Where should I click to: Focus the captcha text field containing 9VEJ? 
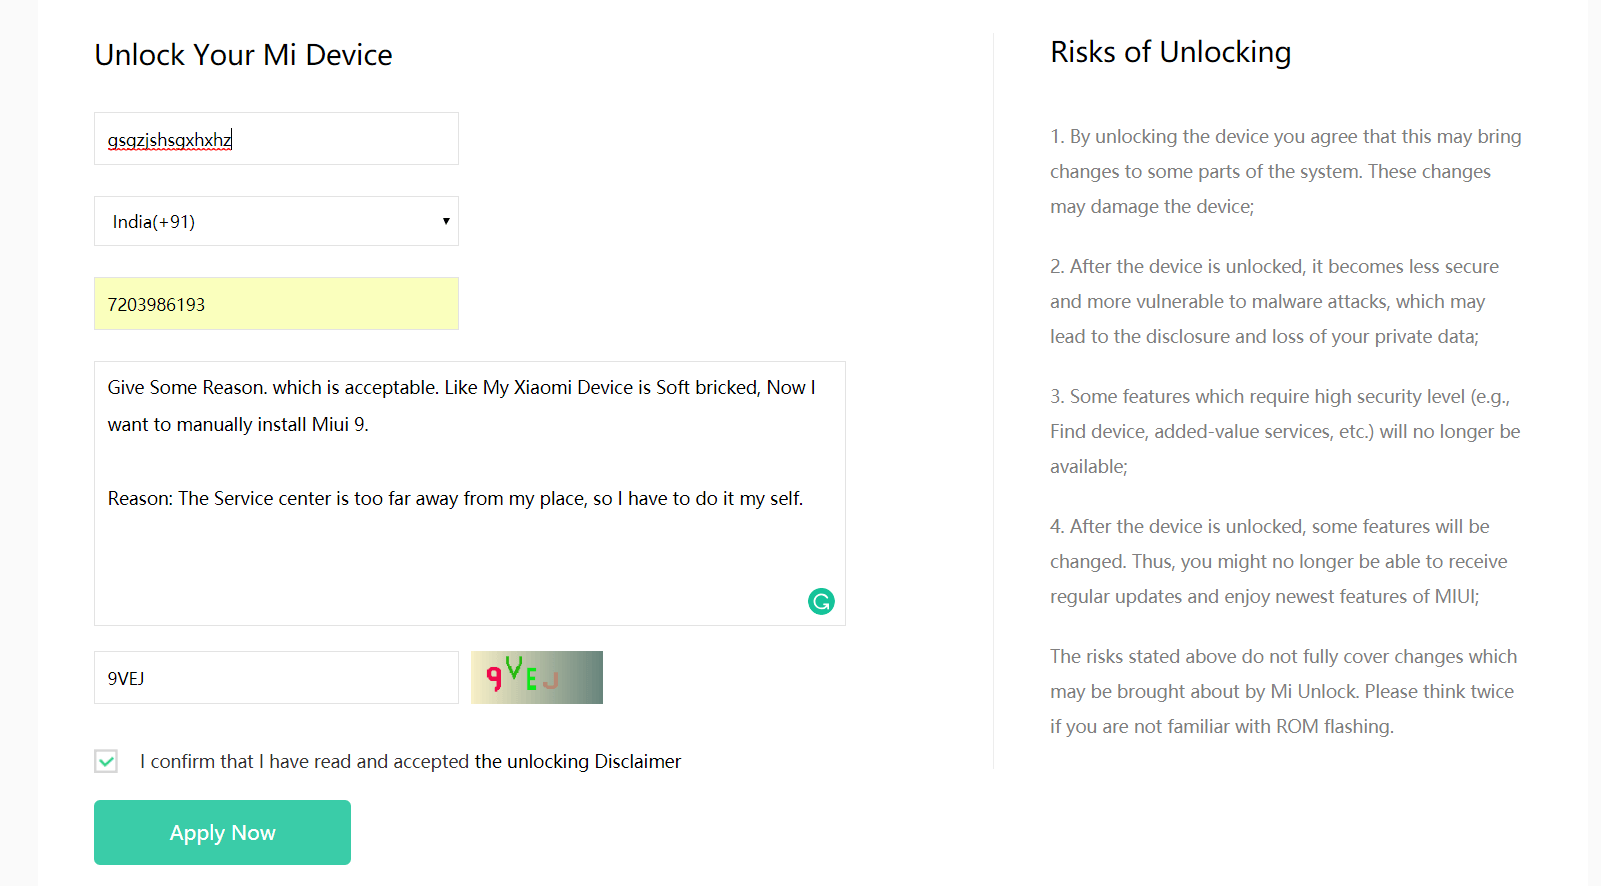(276, 677)
